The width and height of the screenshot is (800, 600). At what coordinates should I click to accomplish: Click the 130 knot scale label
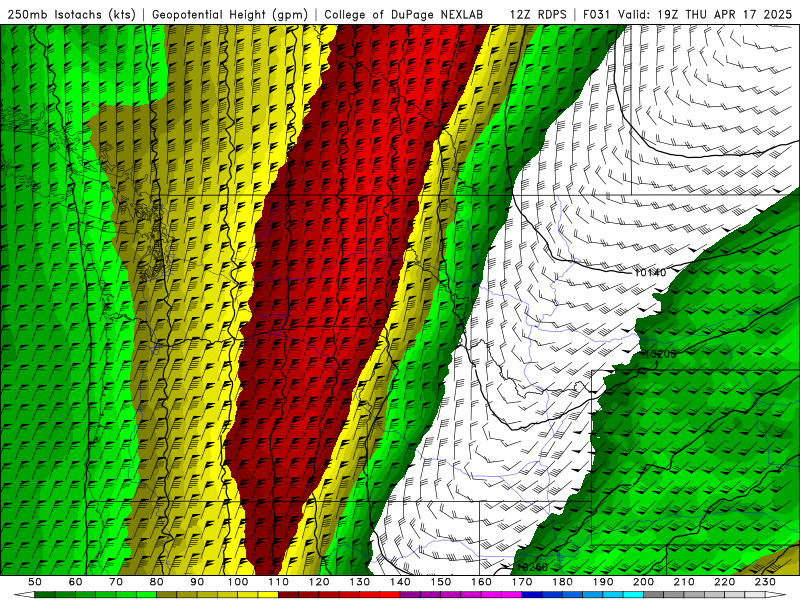click(x=360, y=582)
